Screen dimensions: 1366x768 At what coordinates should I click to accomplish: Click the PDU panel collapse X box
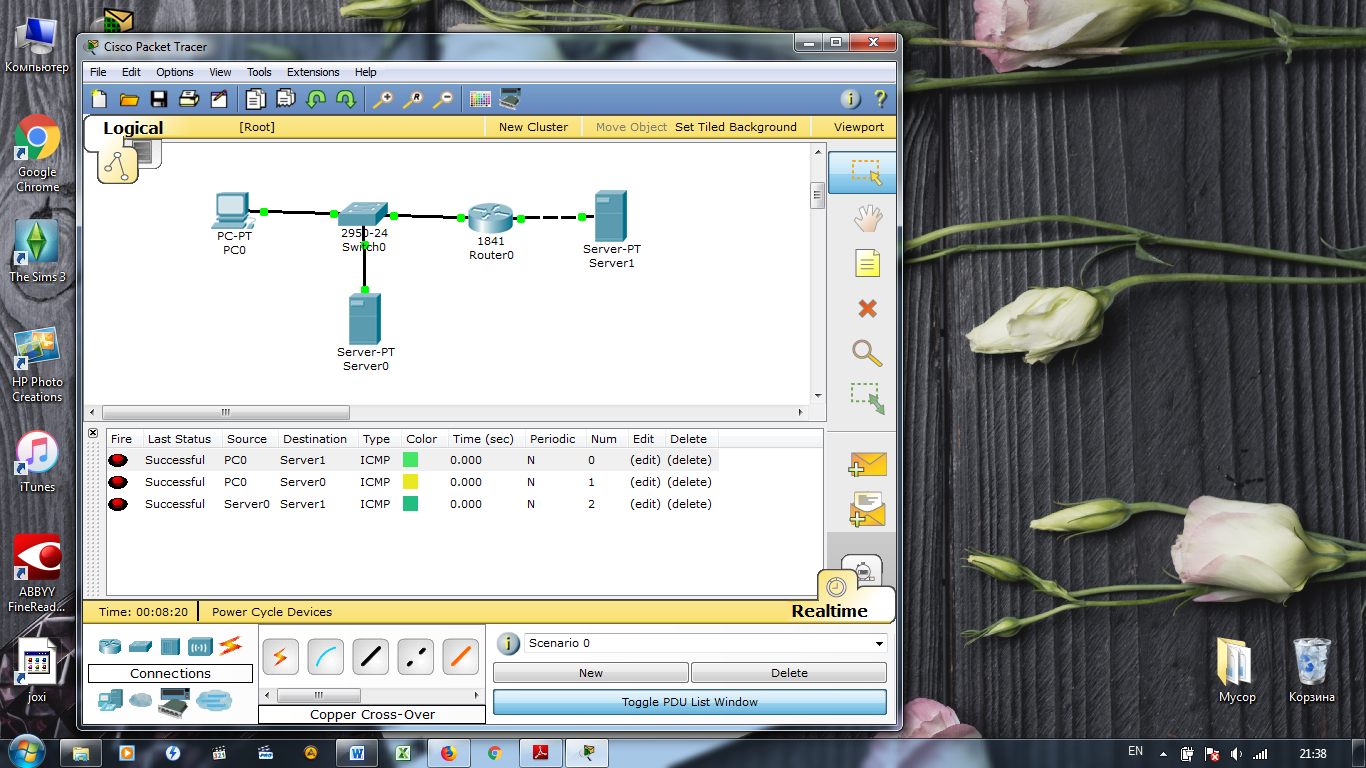click(93, 434)
